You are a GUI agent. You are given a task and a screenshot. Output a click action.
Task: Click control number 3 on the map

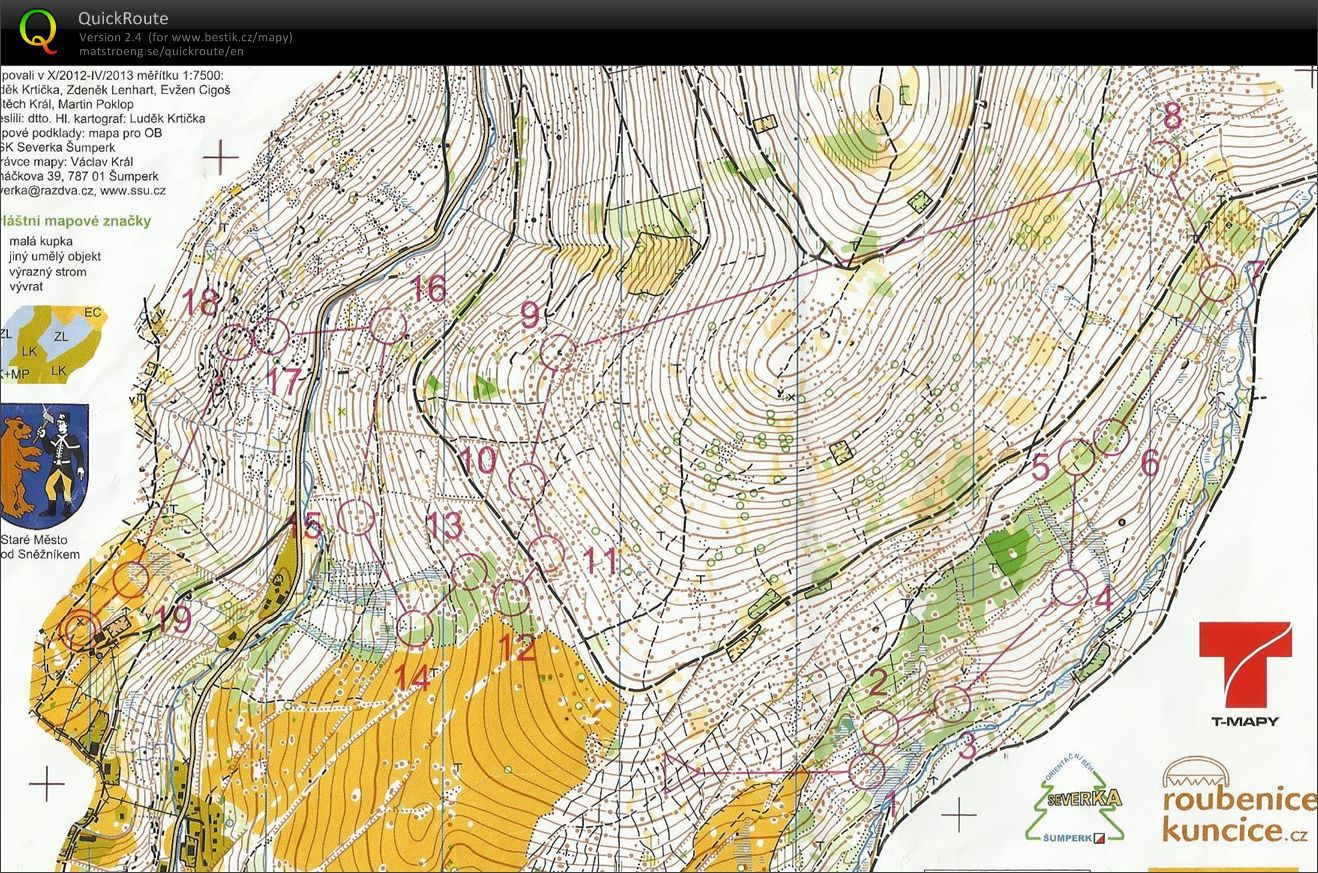967,745
